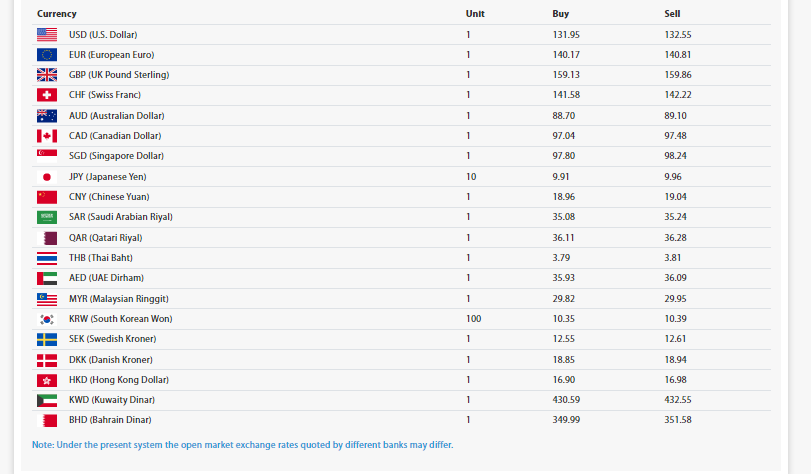The height and width of the screenshot is (474, 811).
Task: Click the Sell column header
Action: point(672,14)
